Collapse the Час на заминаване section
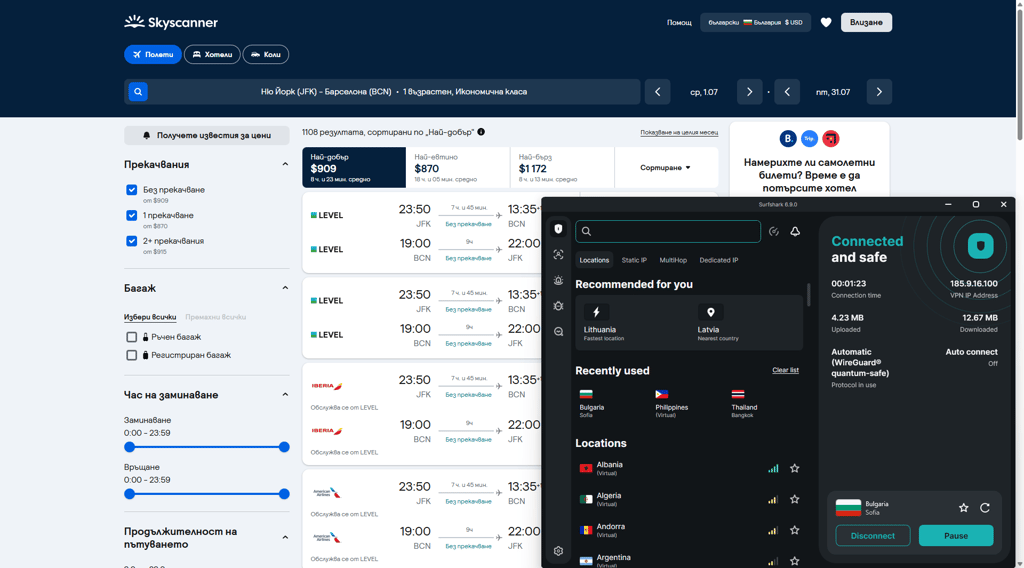The image size is (1024, 568). tap(285, 394)
